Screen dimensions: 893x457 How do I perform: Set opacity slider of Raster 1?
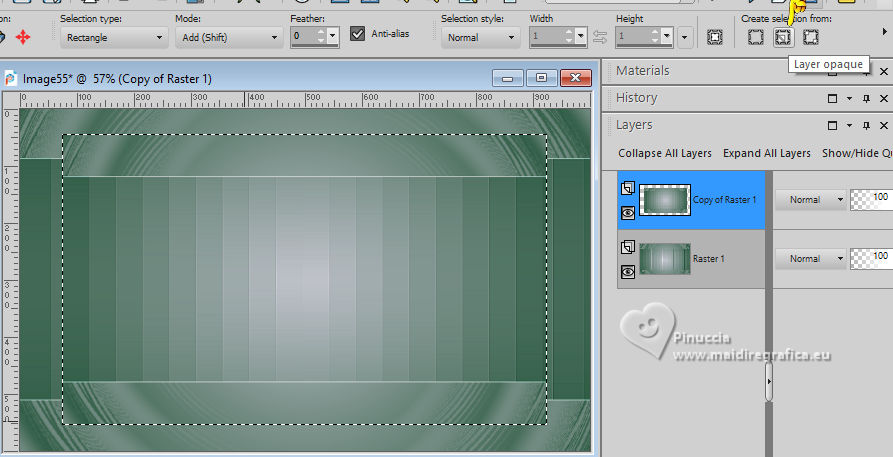click(x=871, y=259)
